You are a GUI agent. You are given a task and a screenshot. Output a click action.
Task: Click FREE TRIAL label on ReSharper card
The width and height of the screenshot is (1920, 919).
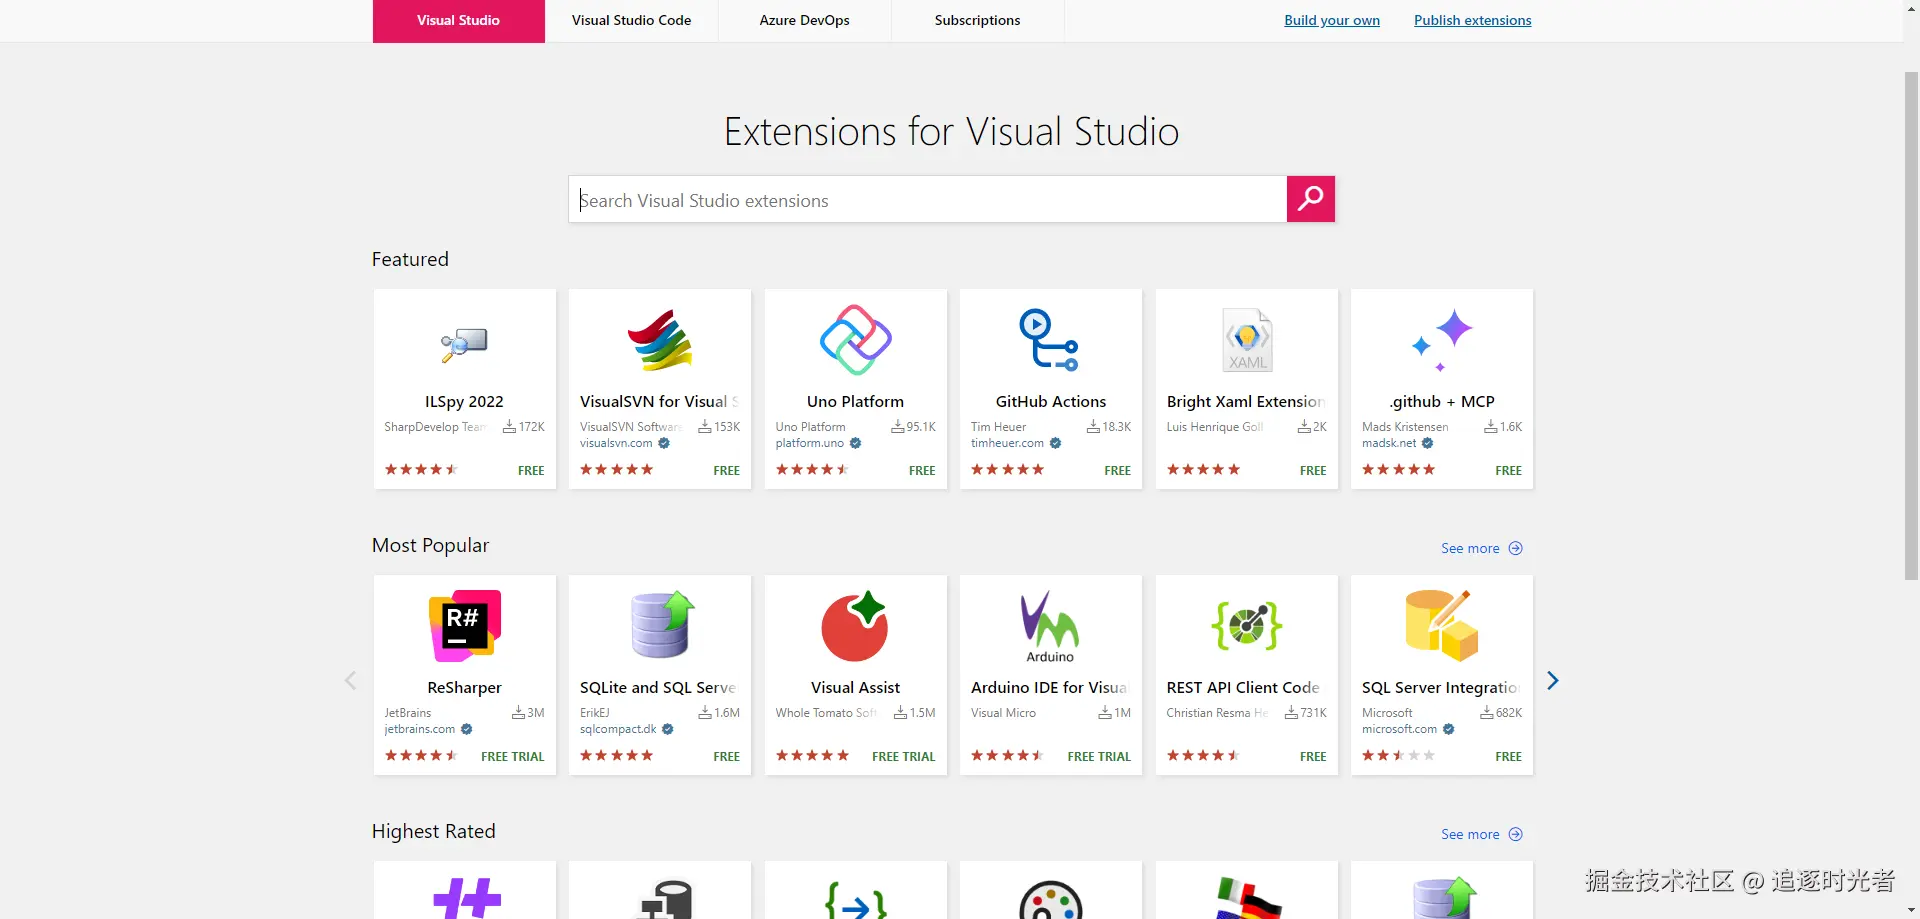[x=513, y=757]
